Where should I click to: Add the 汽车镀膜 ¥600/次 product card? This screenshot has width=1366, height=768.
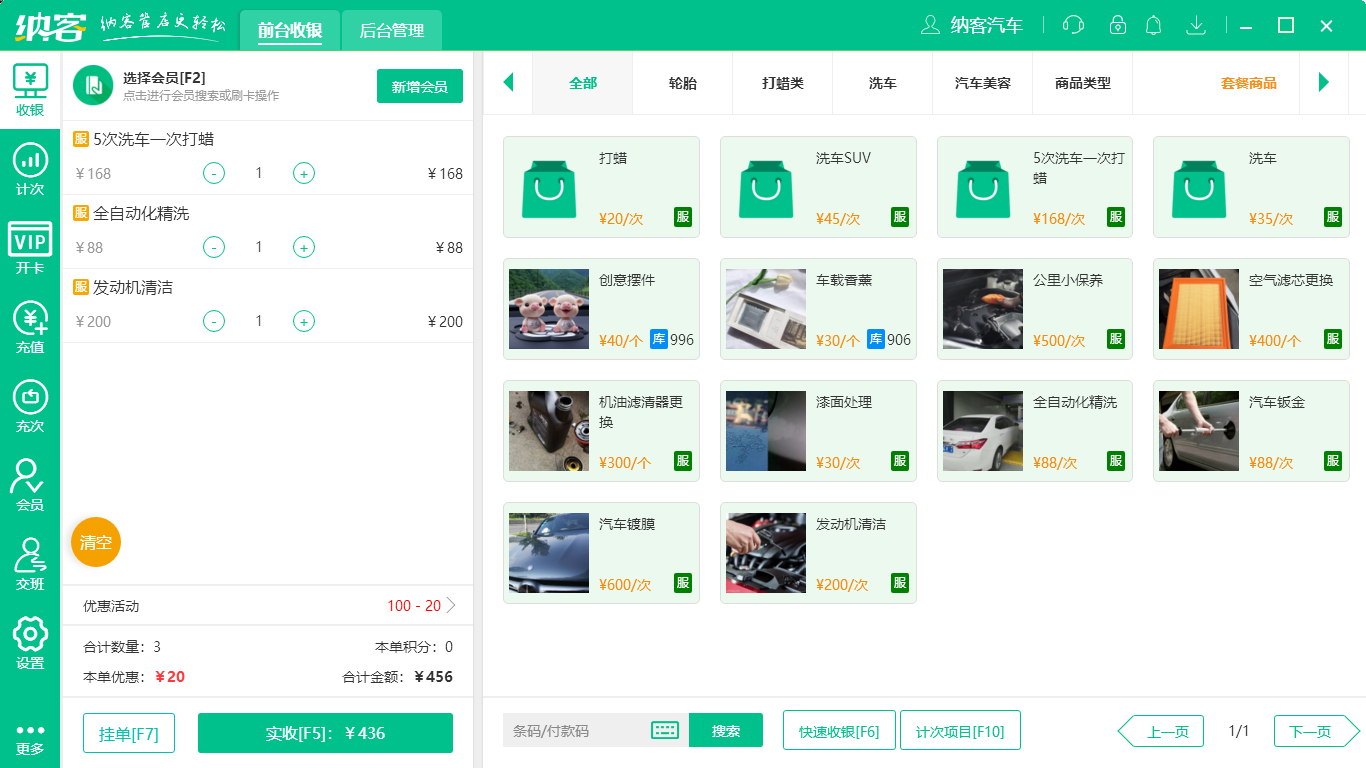click(x=601, y=553)
